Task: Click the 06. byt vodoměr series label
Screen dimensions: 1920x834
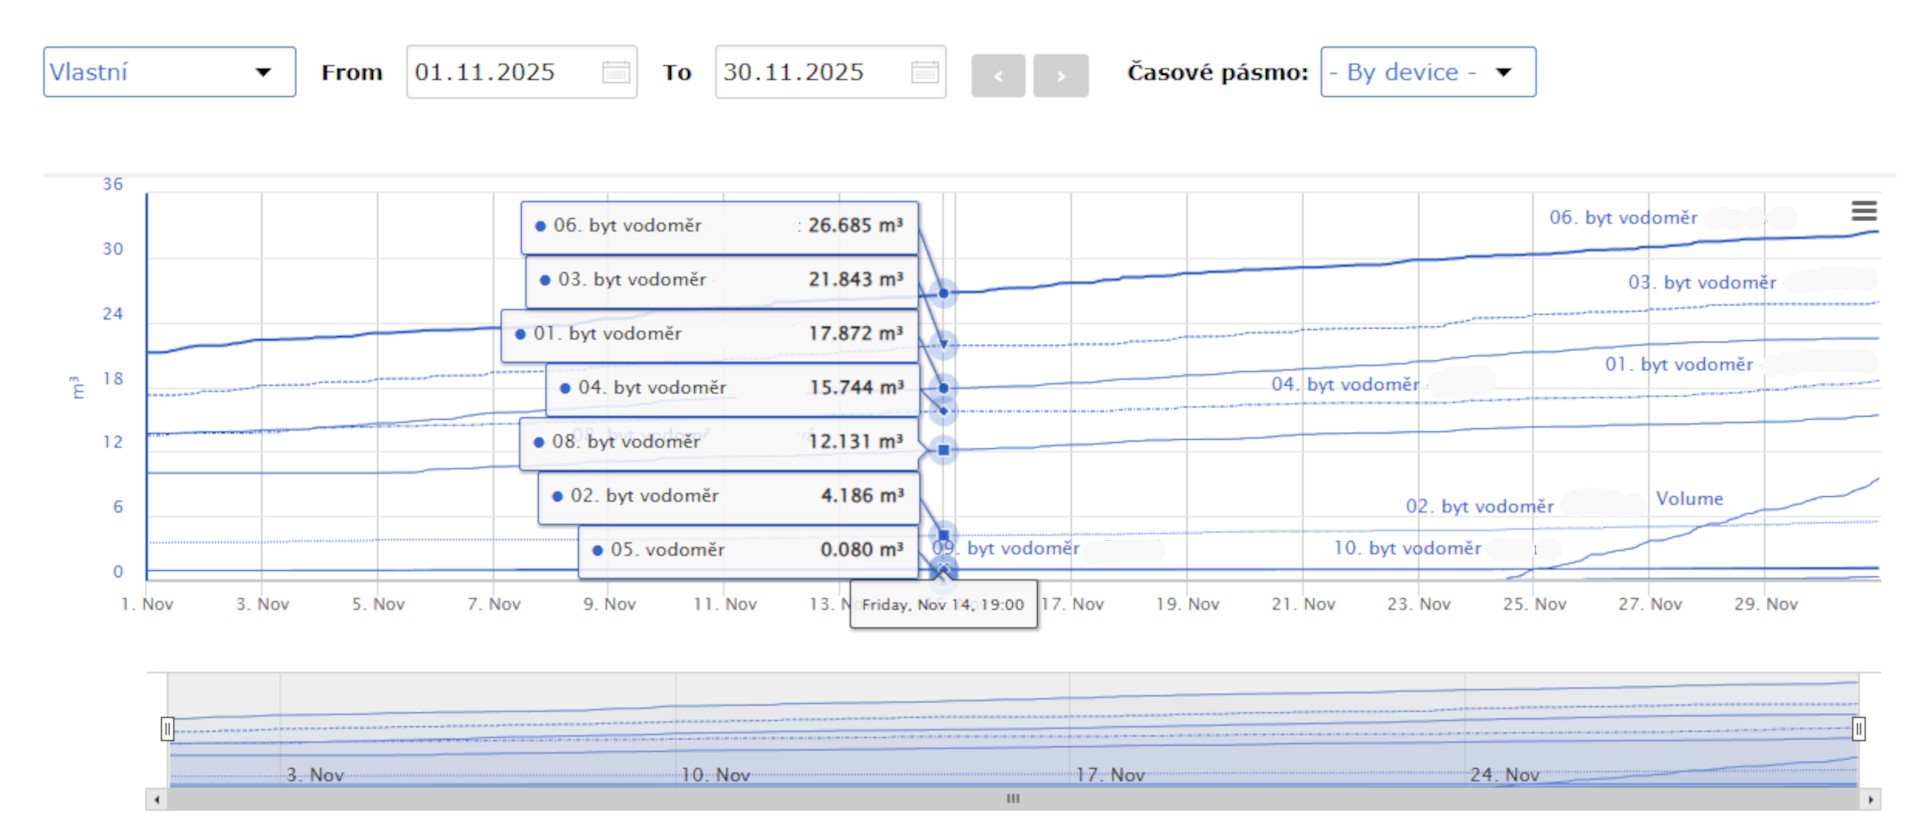Action: 1623,218
